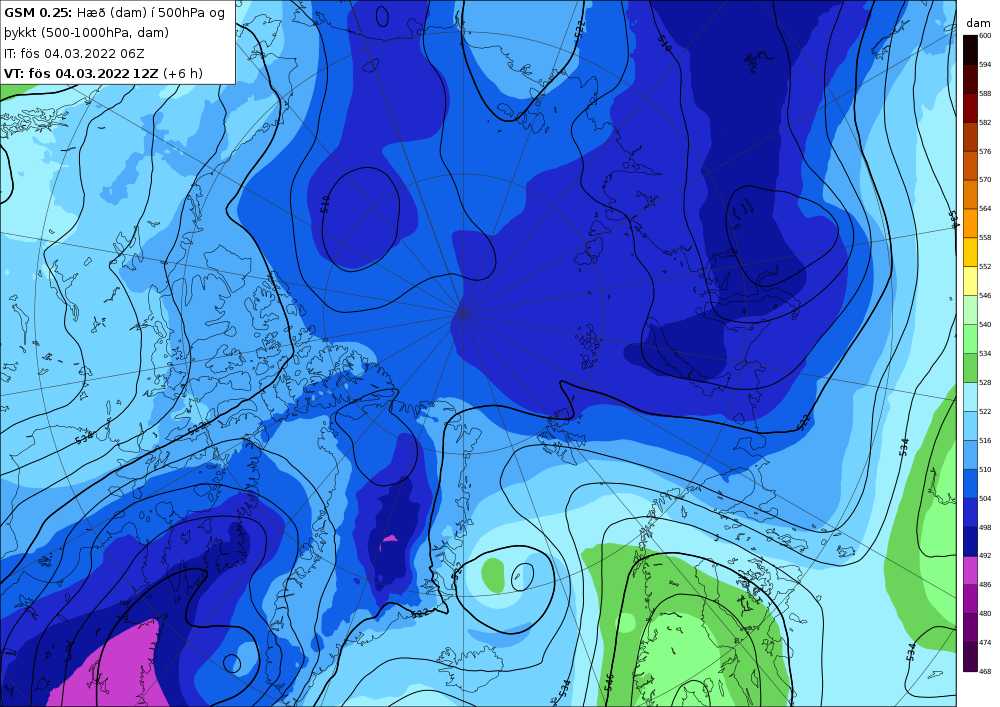
Task: Click the 564 legend value
Action: [985, 208]
